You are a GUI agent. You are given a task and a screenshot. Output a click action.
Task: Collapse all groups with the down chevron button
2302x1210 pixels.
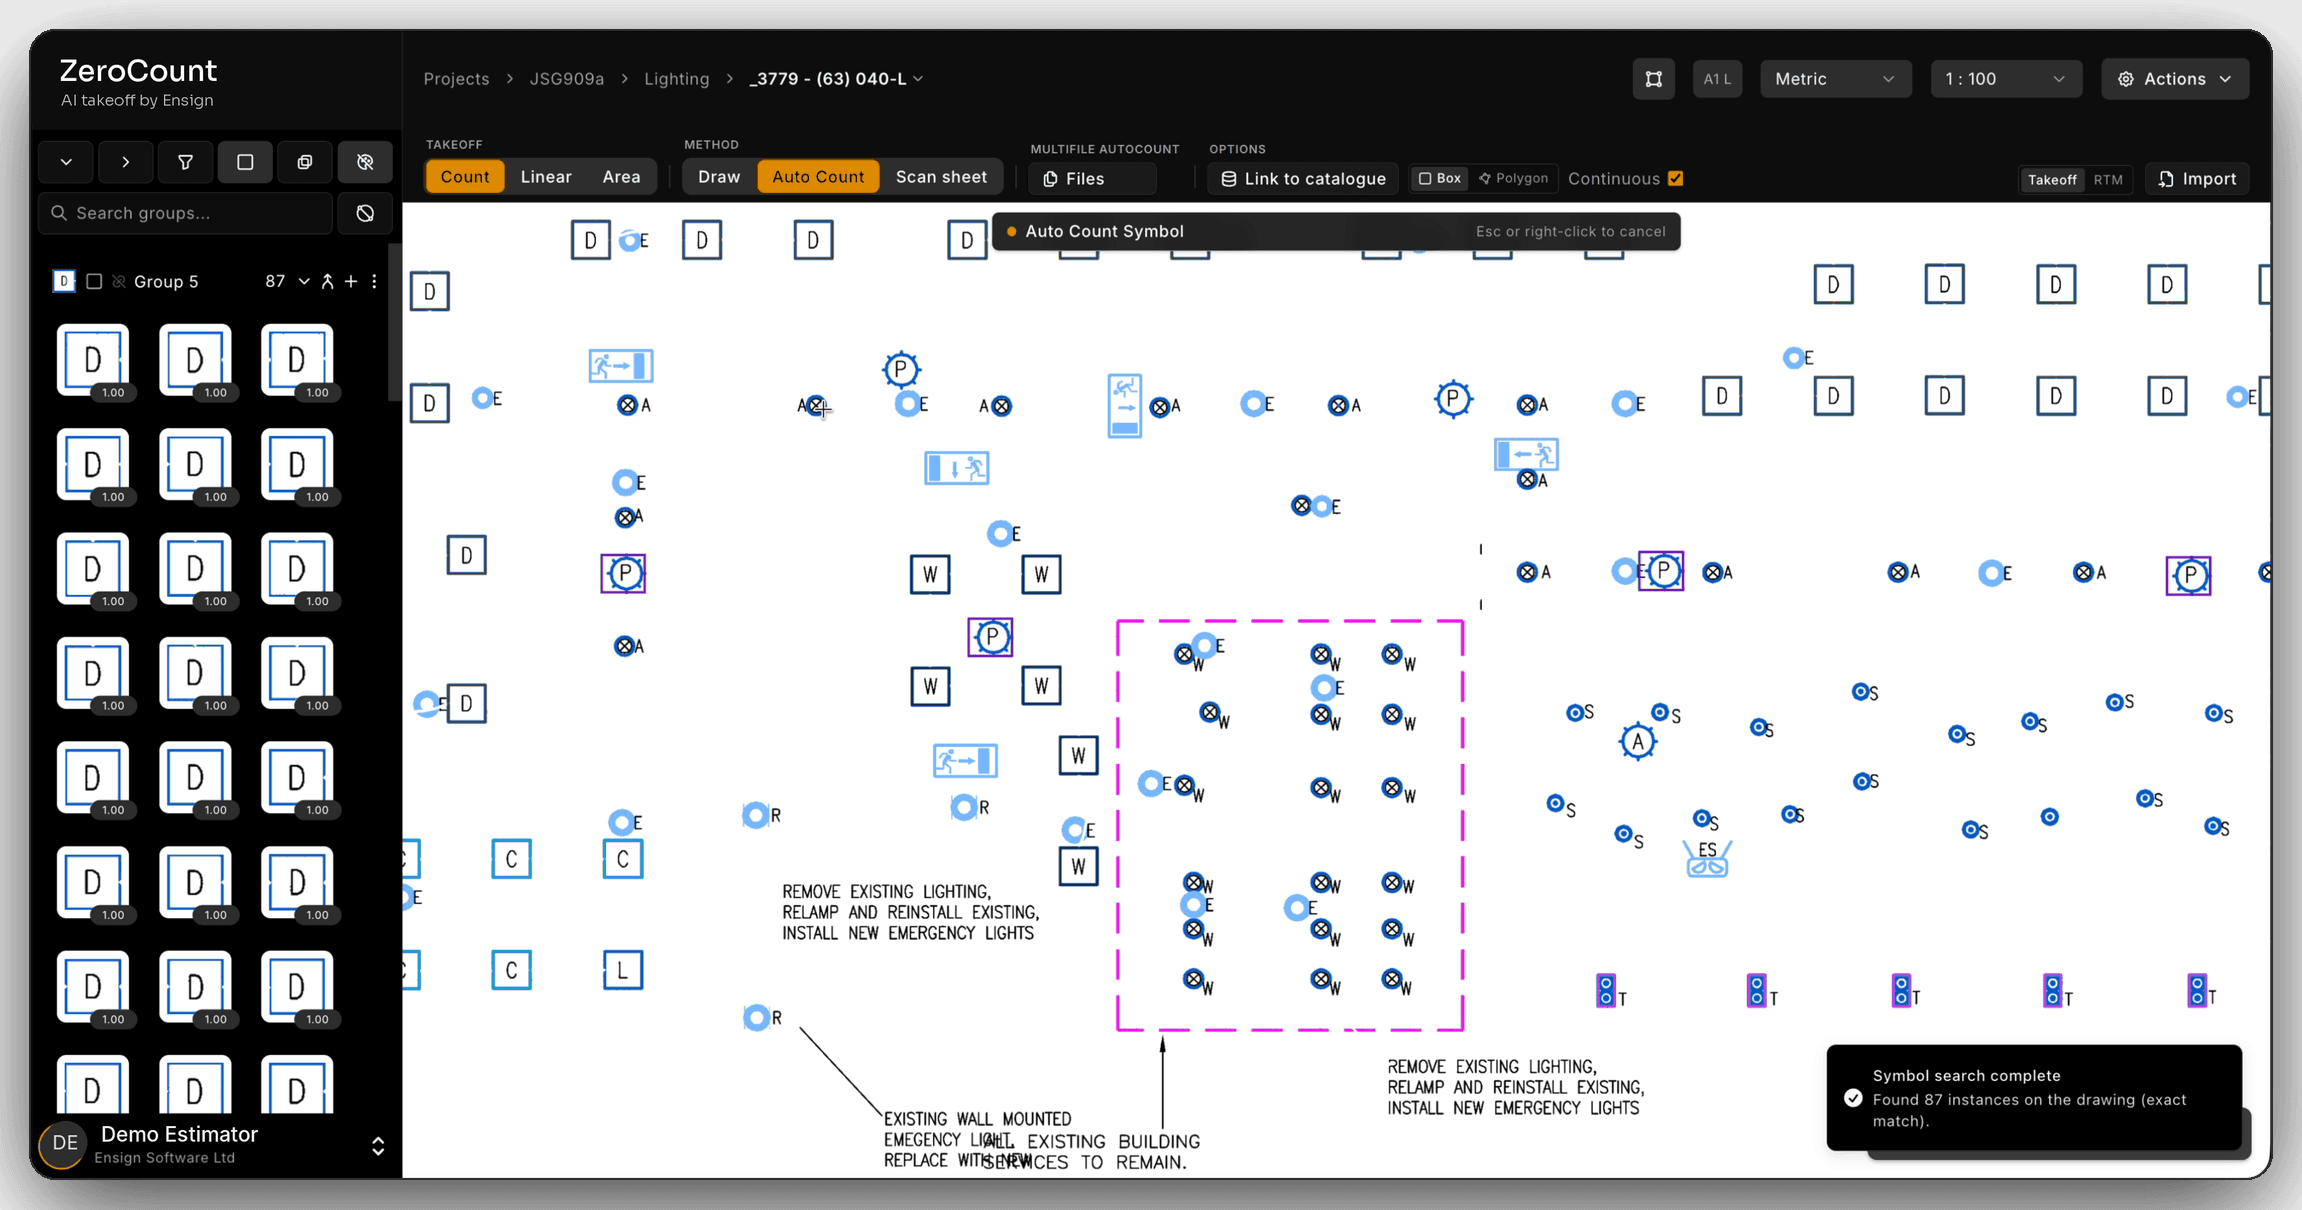66,162
